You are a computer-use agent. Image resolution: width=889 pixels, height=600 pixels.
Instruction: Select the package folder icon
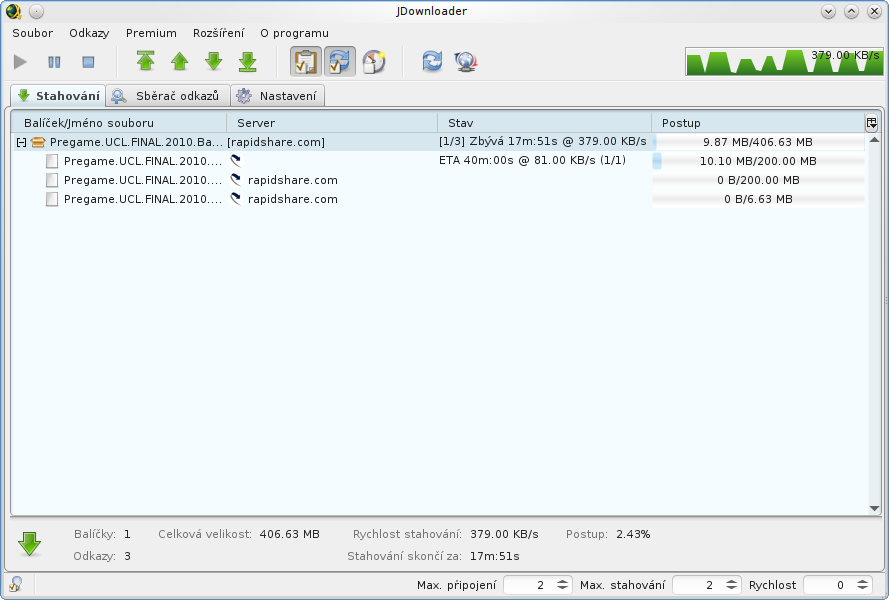tap(37, 142)
